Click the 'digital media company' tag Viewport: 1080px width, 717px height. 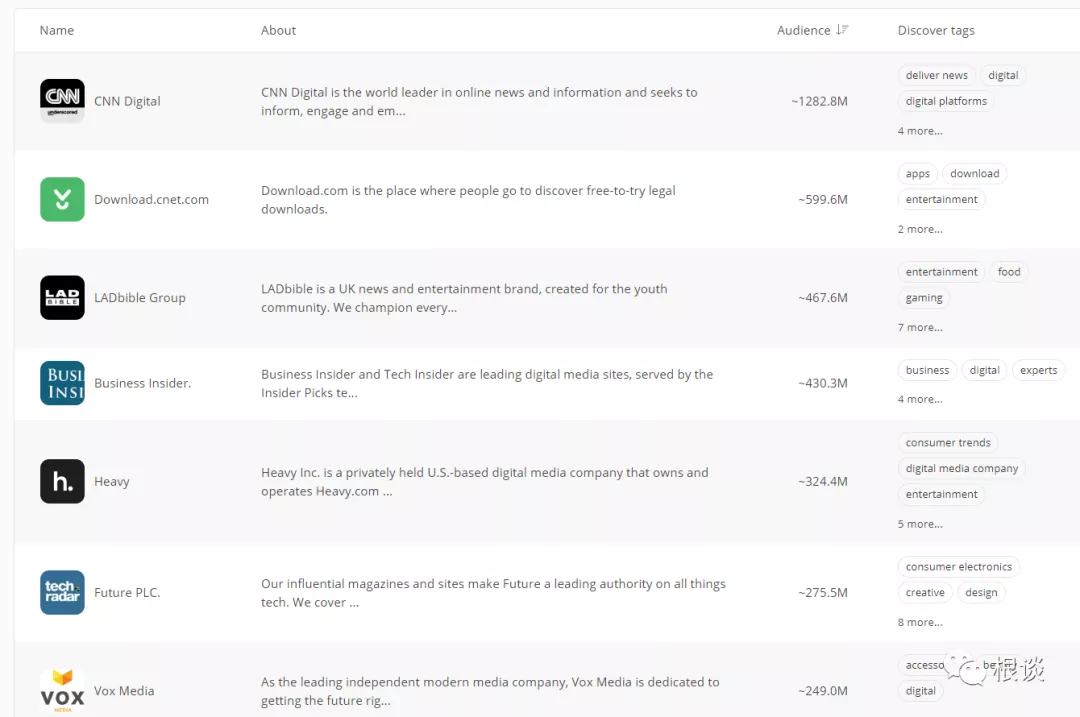tap(962, 468)
